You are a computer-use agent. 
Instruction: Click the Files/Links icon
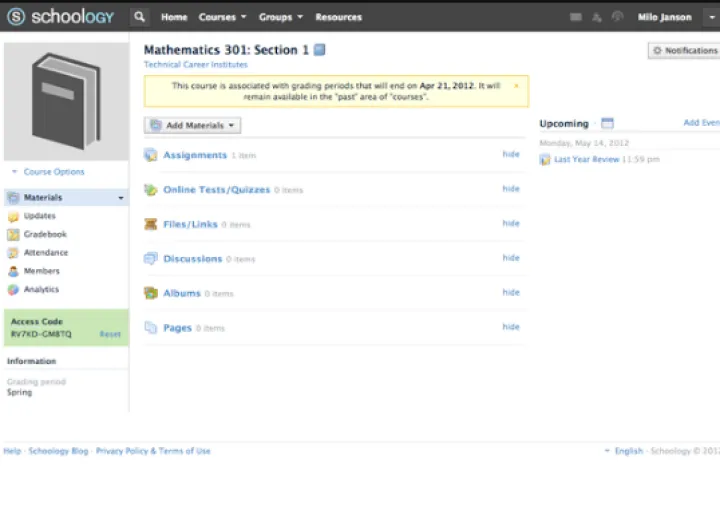tap(151, 224)
